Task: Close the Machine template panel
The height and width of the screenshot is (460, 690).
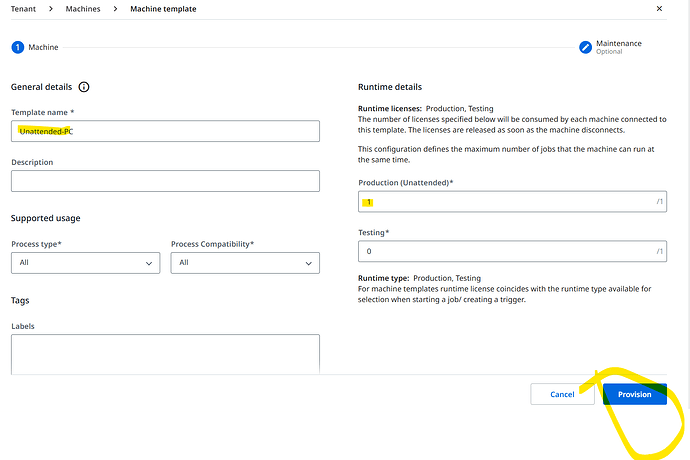Action: [x=659, y=8]
